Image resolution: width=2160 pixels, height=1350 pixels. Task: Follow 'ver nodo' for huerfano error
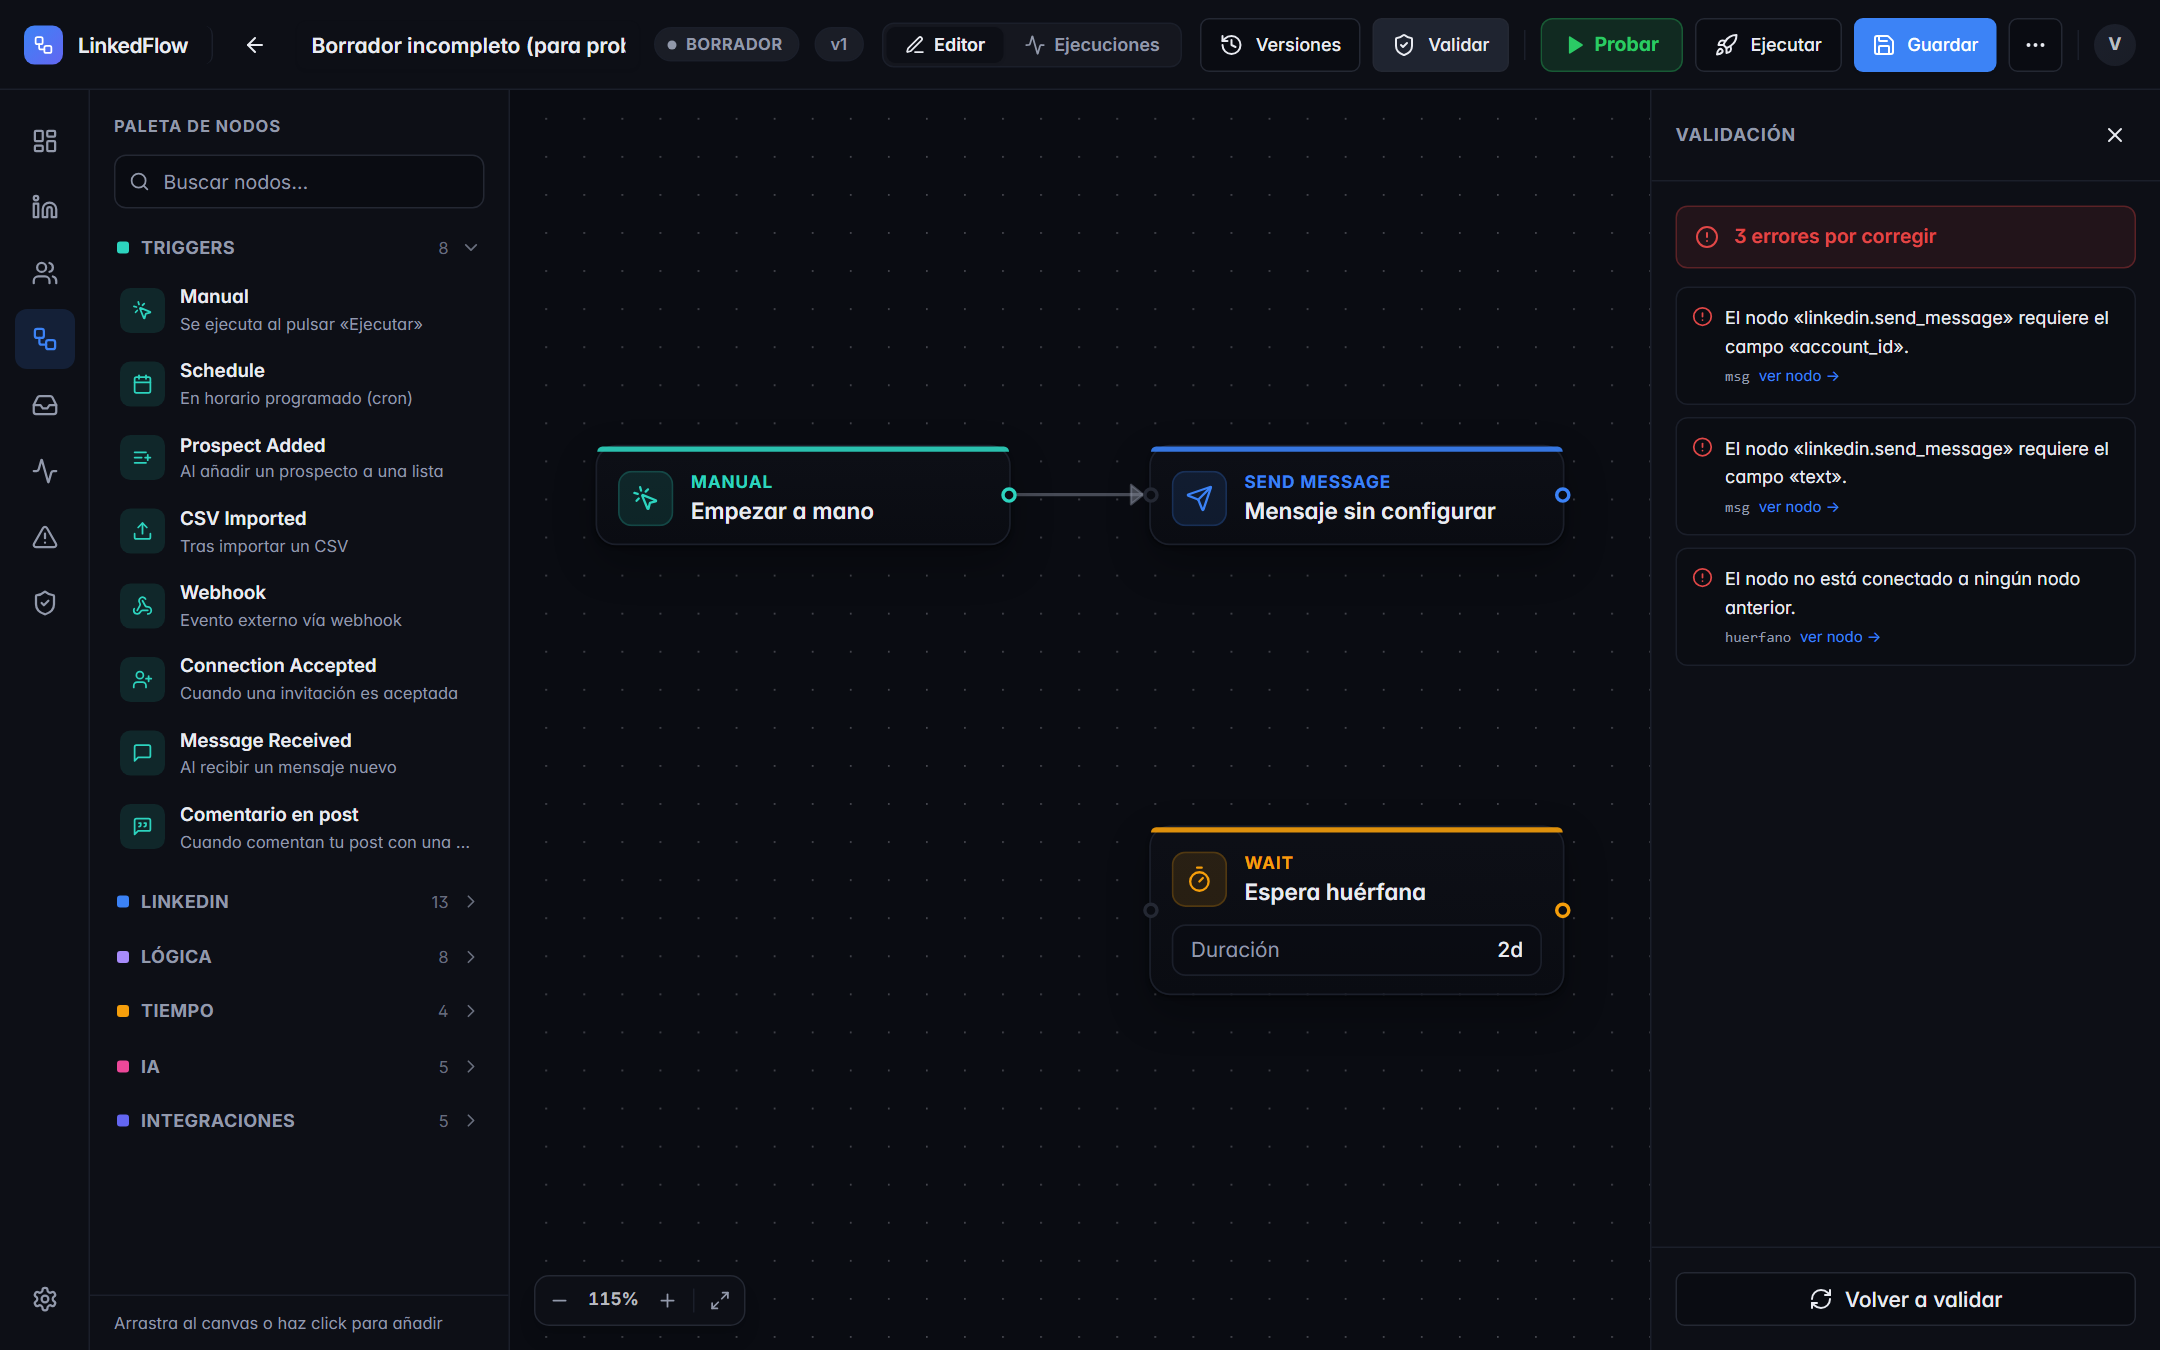click(1840, 637)
